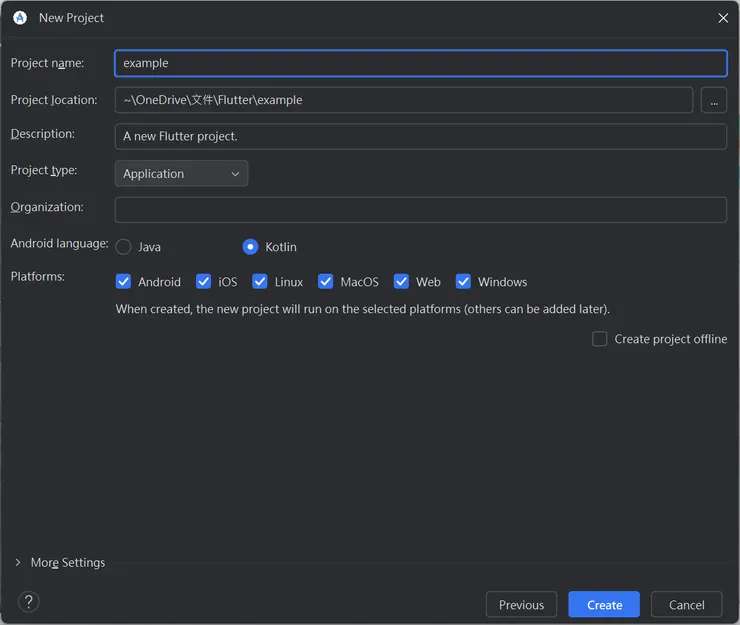Enable Create project offline checkbox
The width and height of the screenshot is (740, 625).
(x=600, y=339)
